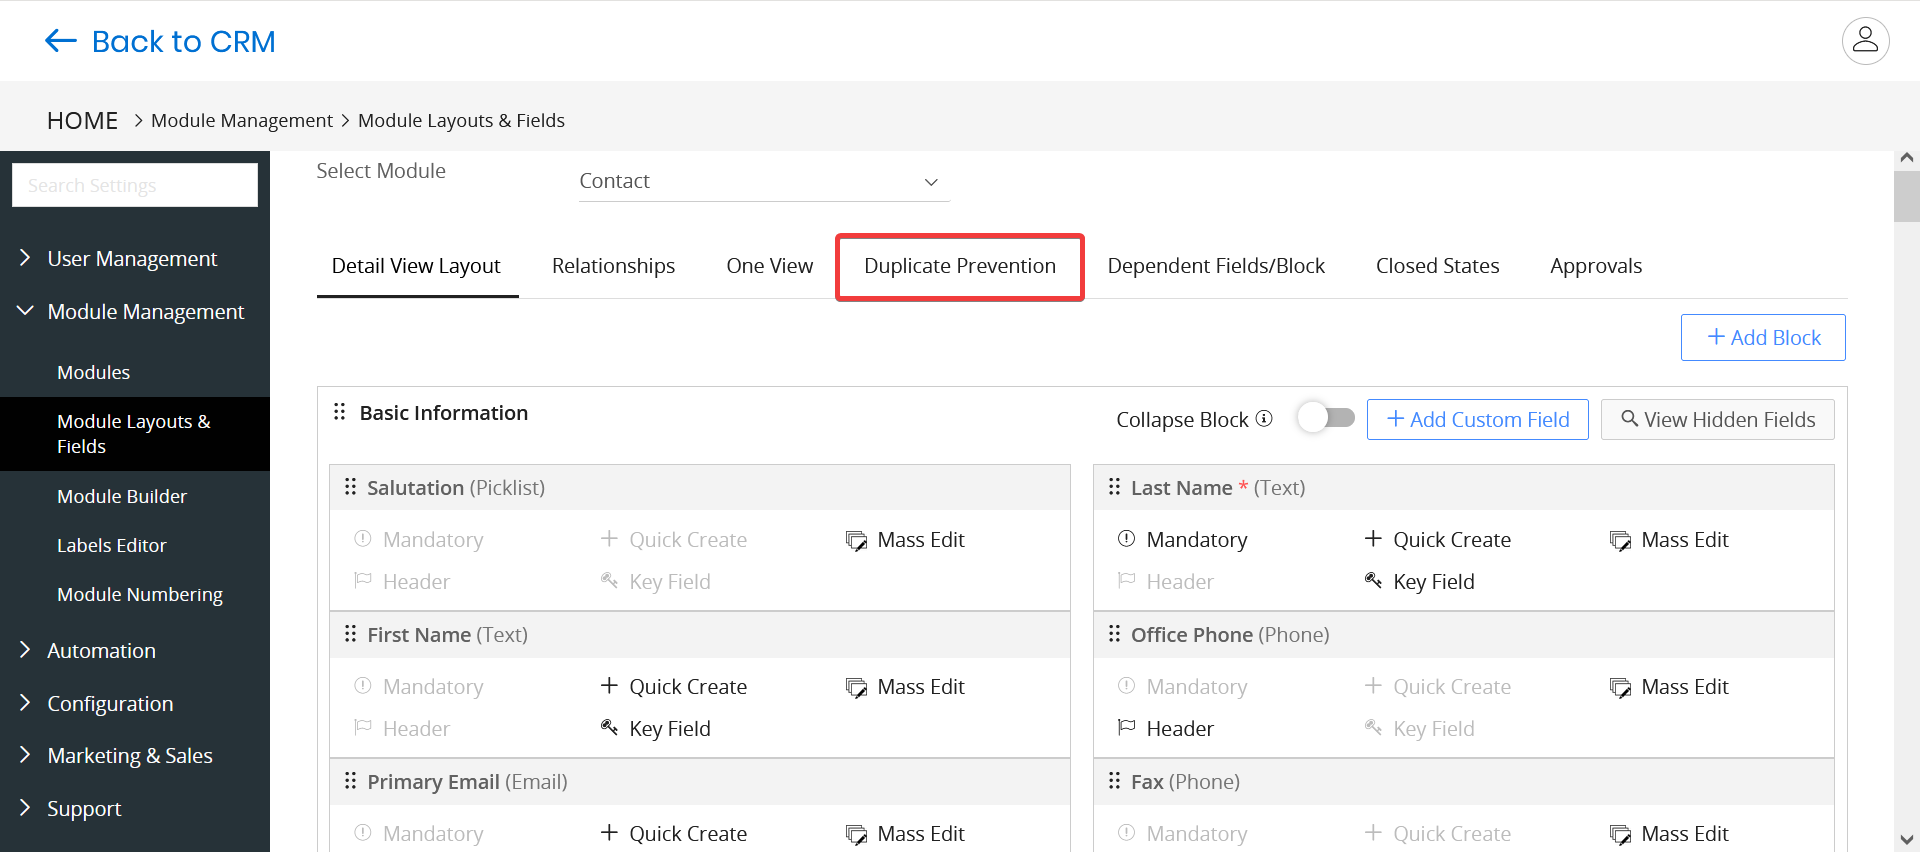The image size is (1920, 852).
Task: Click the Collapse Block info icon
Action: point(1264,418)
